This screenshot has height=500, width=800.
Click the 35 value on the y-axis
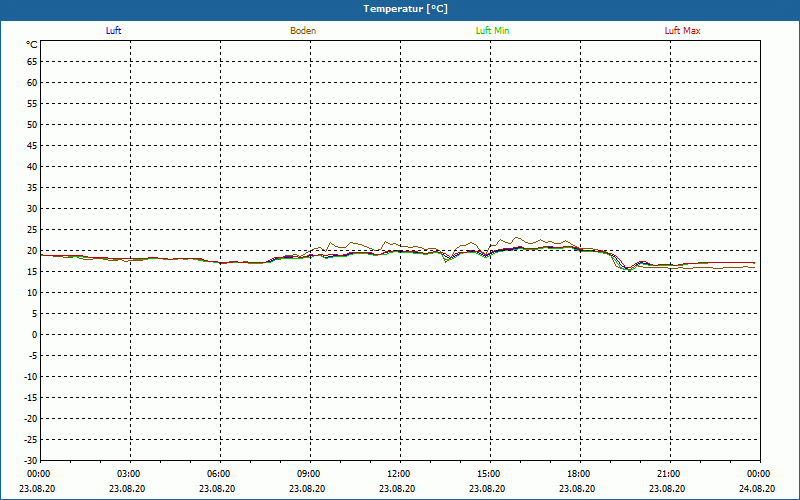pyautogui.click(x=32, y=188)
